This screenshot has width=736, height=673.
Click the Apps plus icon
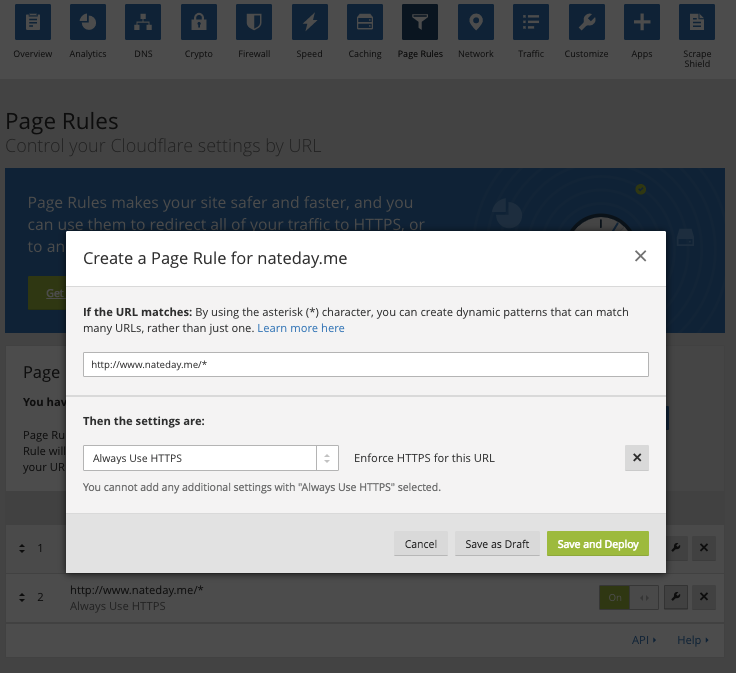pyautogui.click(x=642, y=22)
